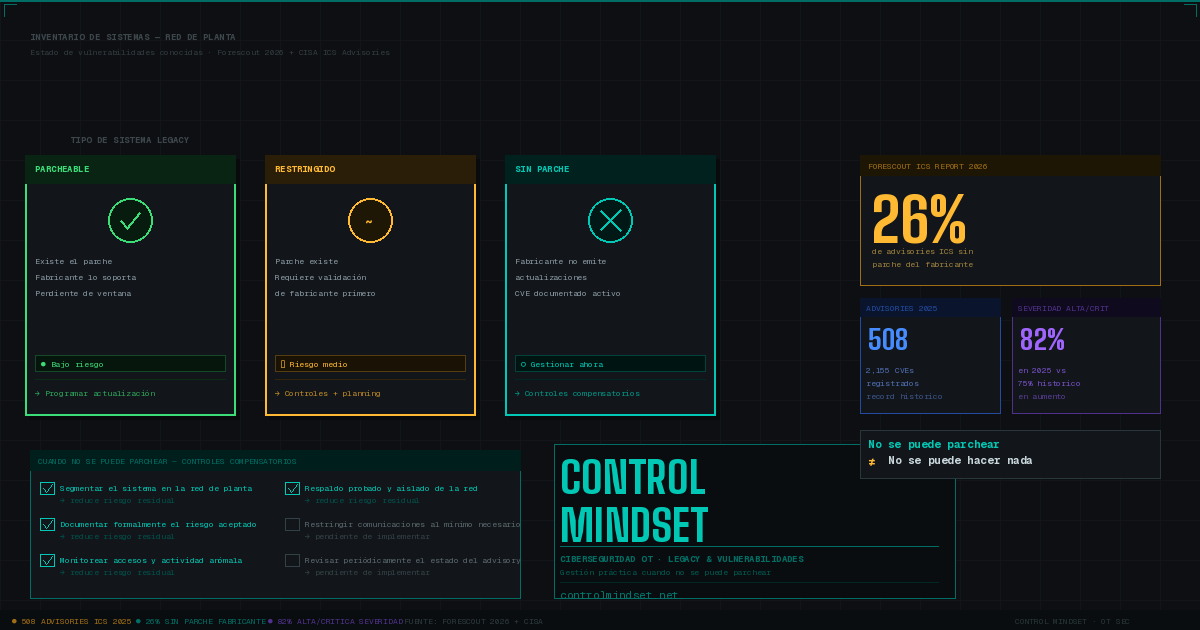Click the not-equal symbol before 'No se puede hacer nada'

pos(872,461)
